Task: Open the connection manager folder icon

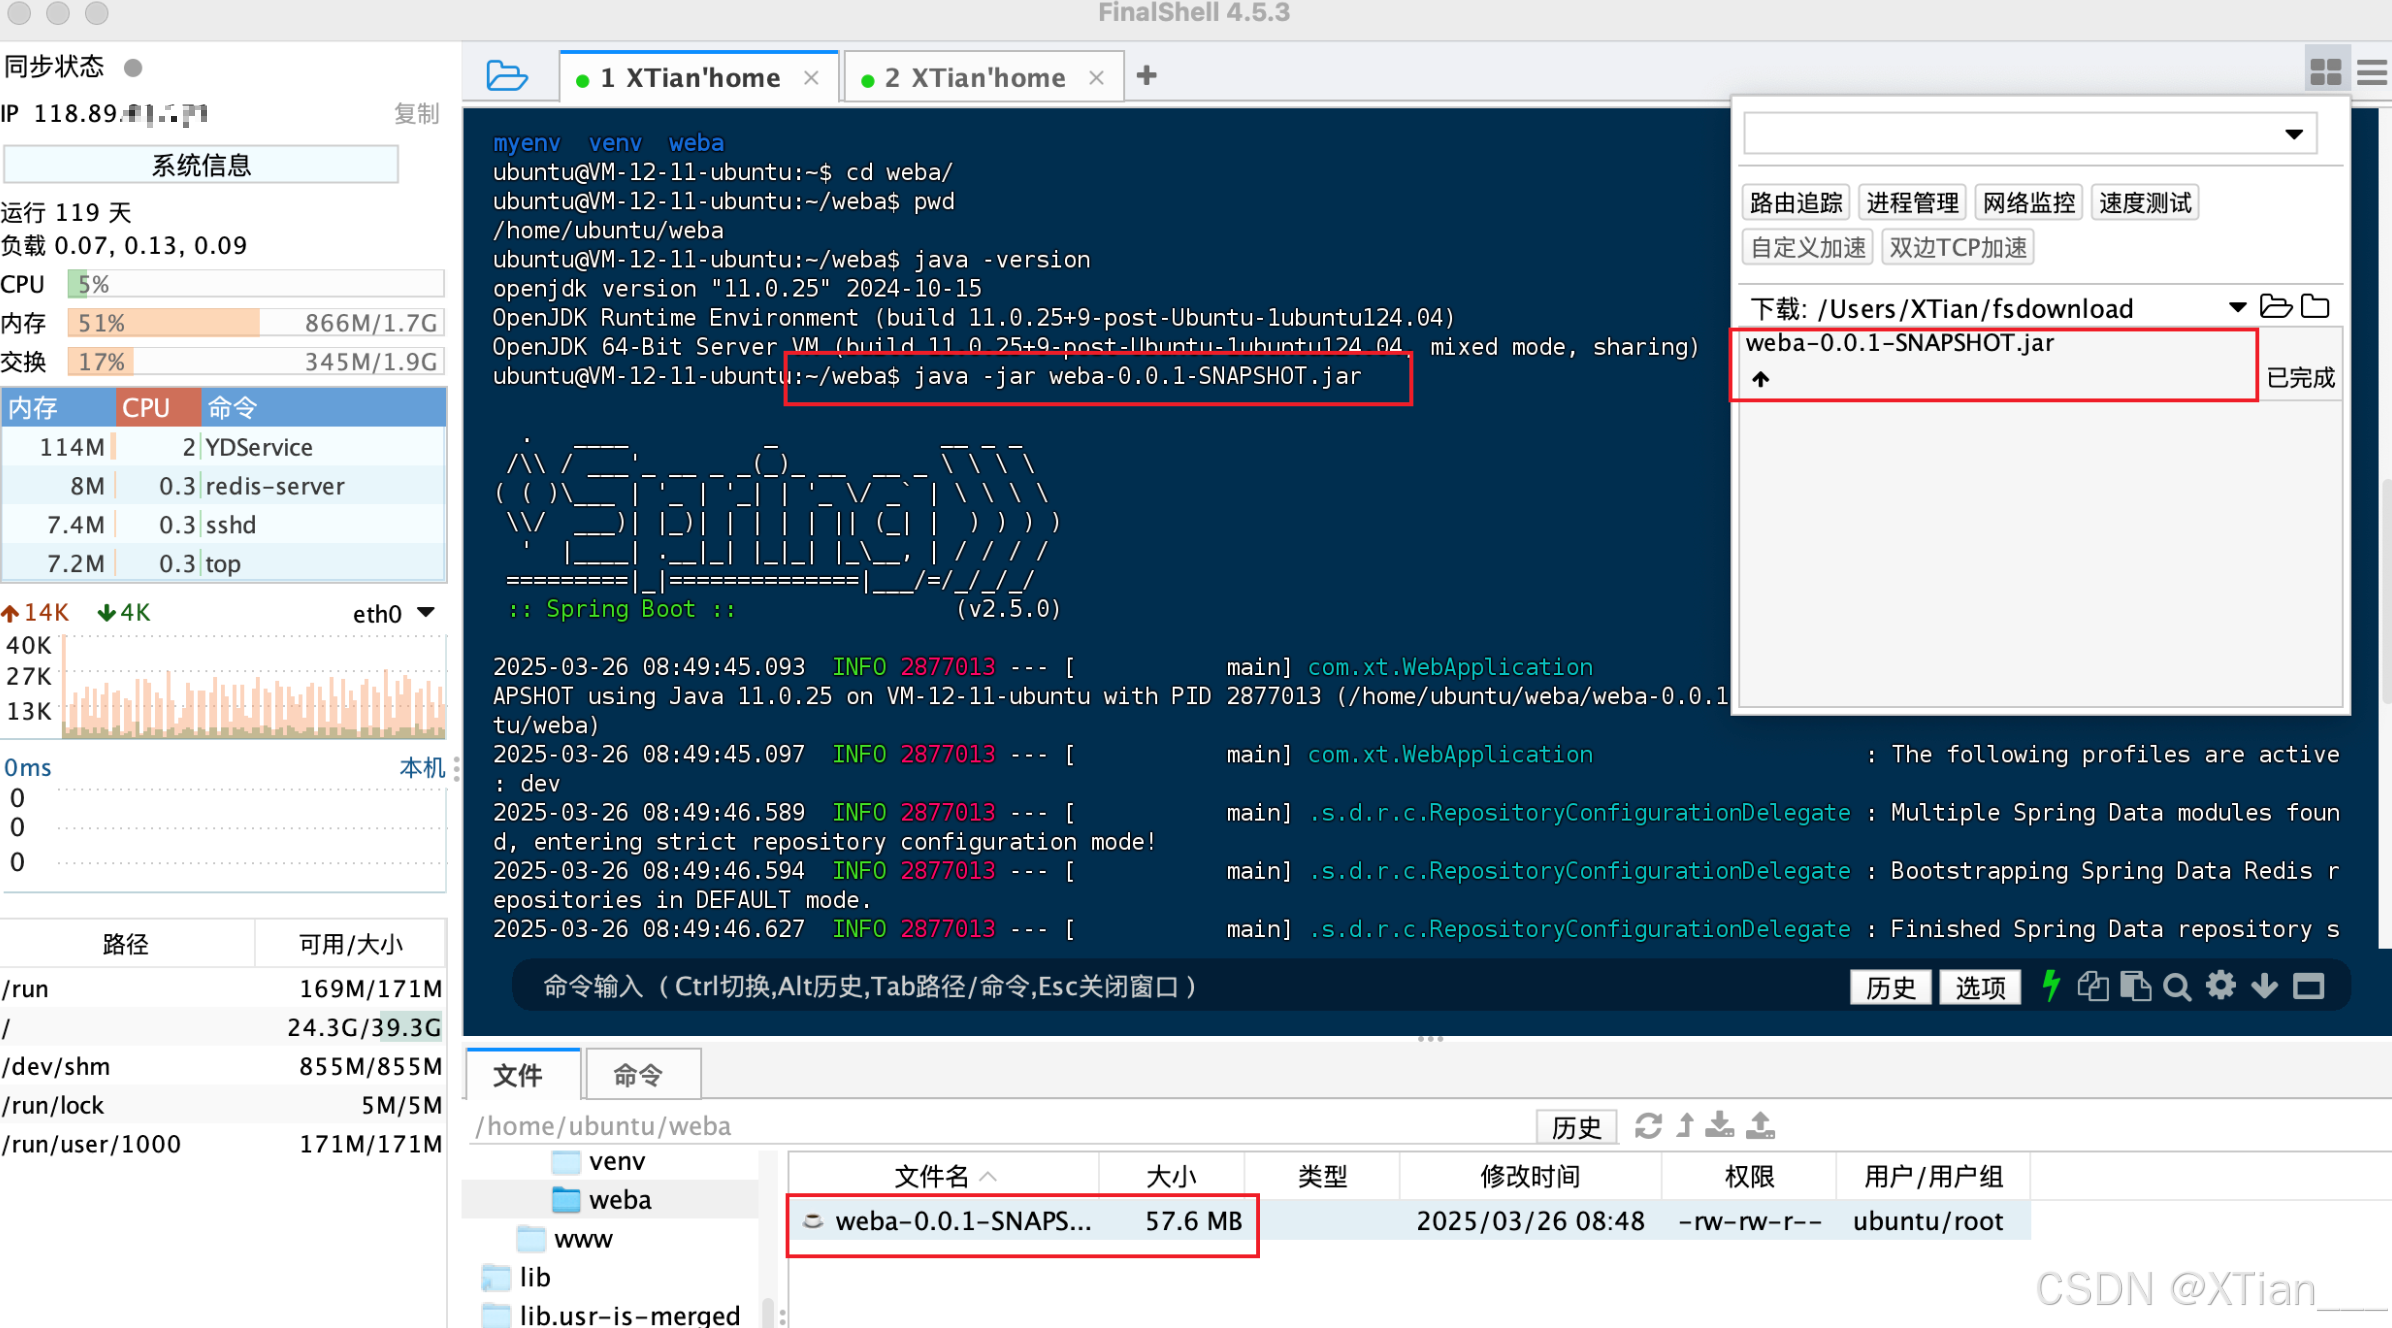Action: (506, 76)
